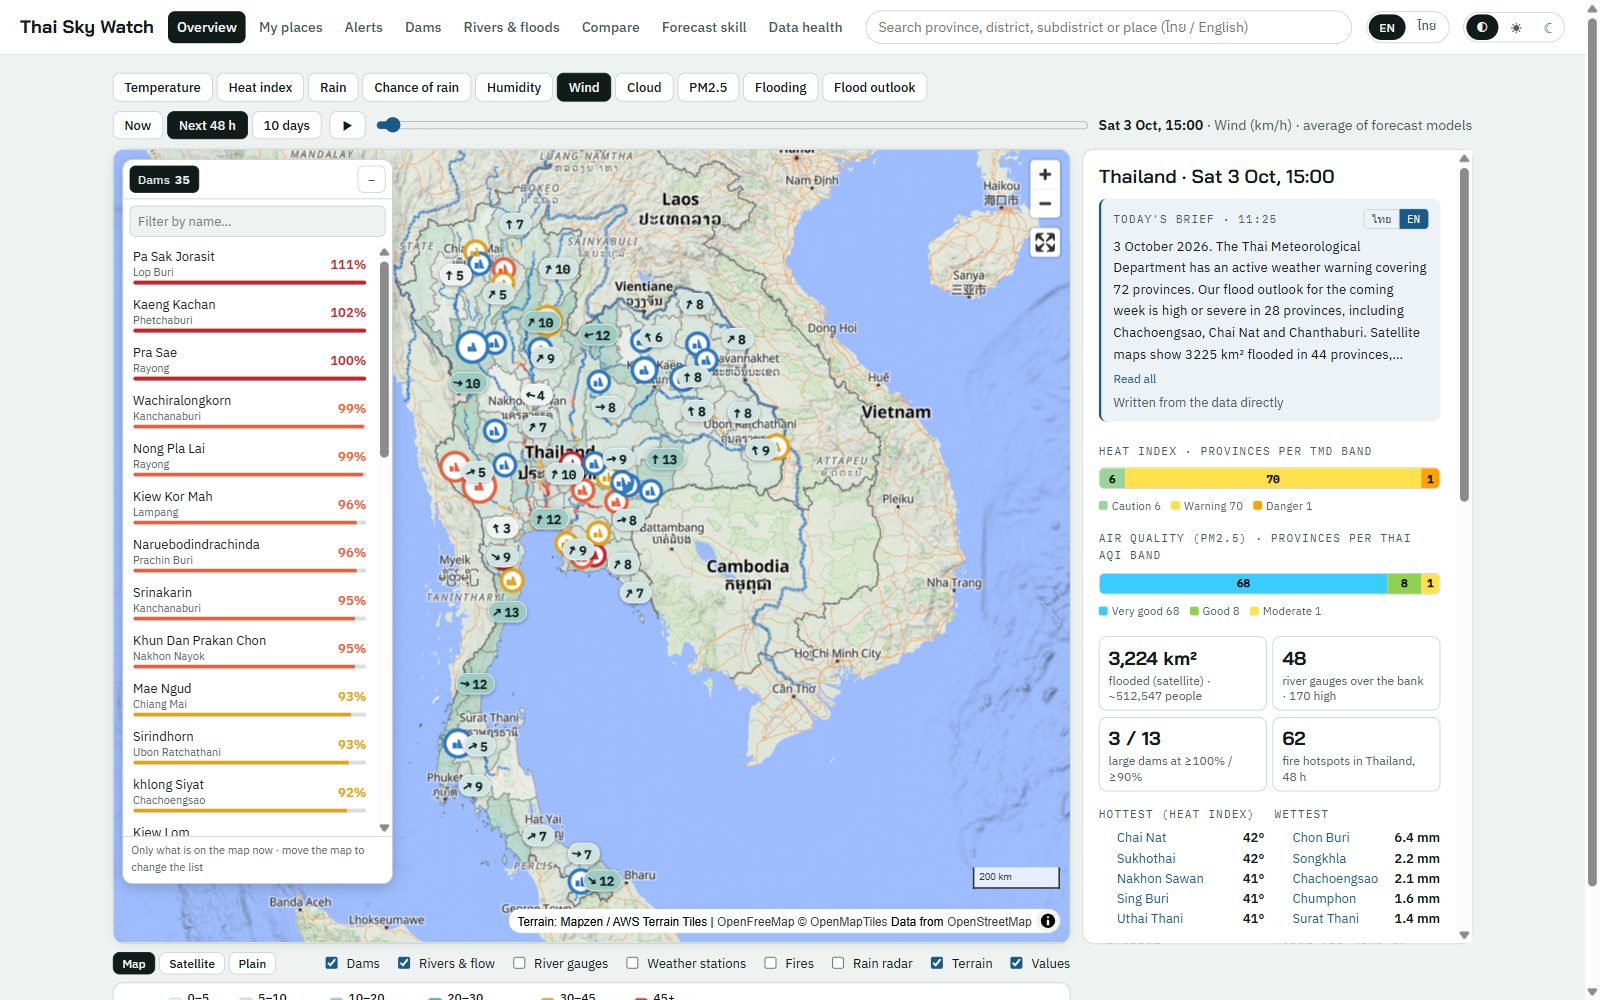Select the Flood outlook layer
Screen dimensions: 1600x1000
coord(874,87)
